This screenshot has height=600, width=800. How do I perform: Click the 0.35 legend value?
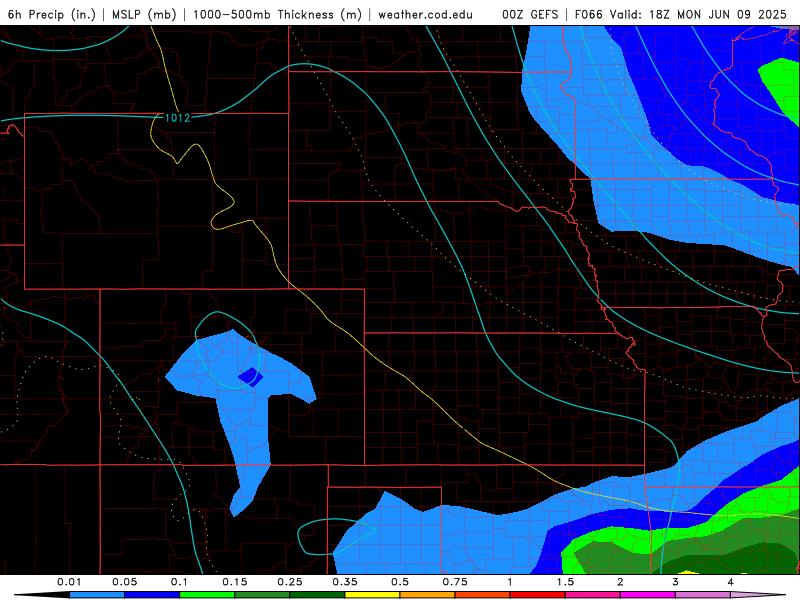coord(345,582)
